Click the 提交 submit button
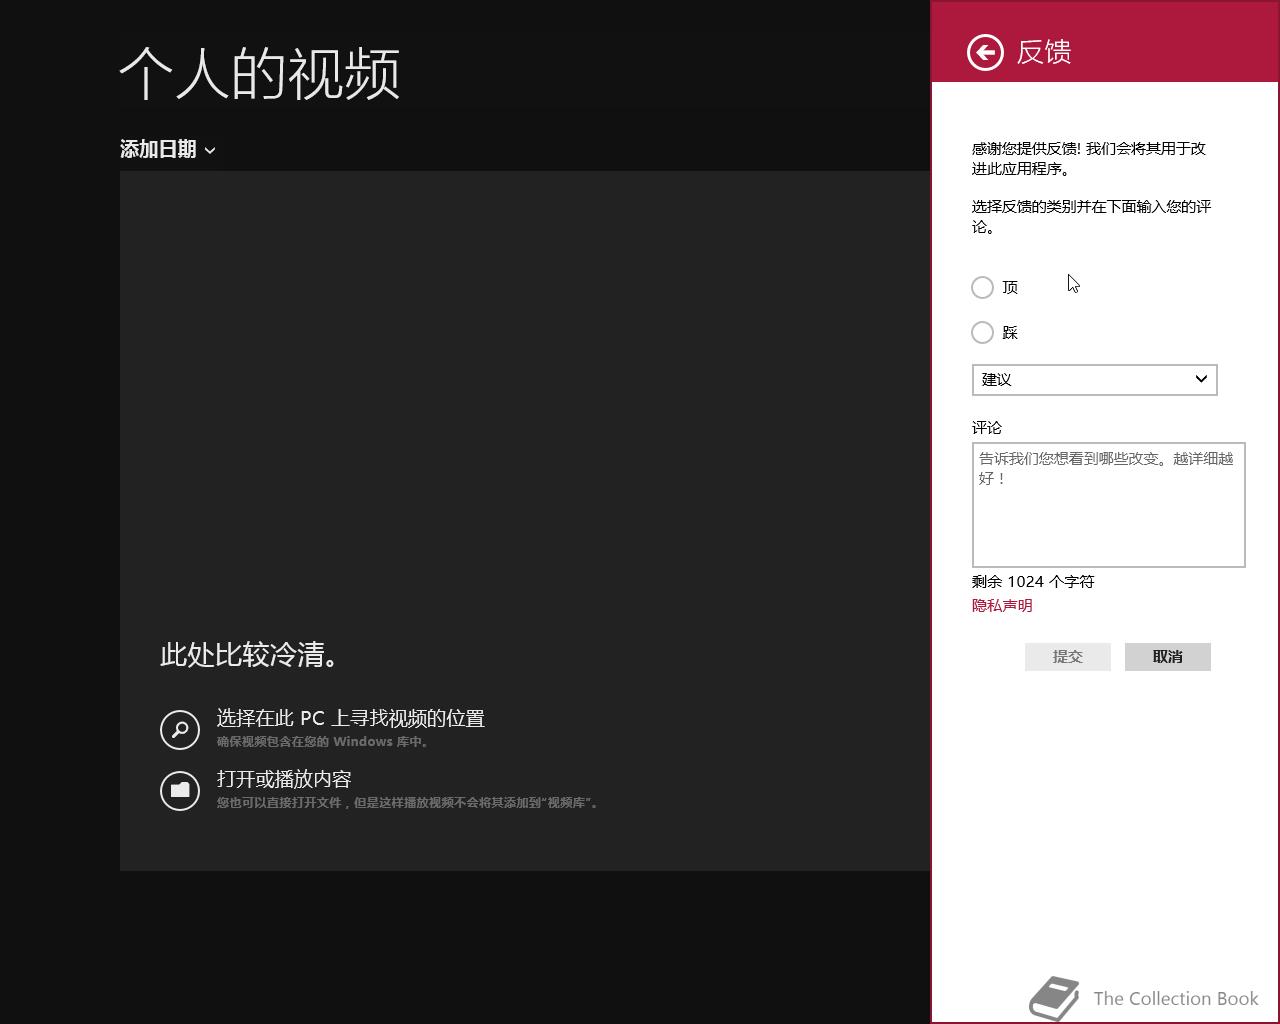This screenshot has height=1024, width=1280. pyautogui.click(x=1067, y=657)
